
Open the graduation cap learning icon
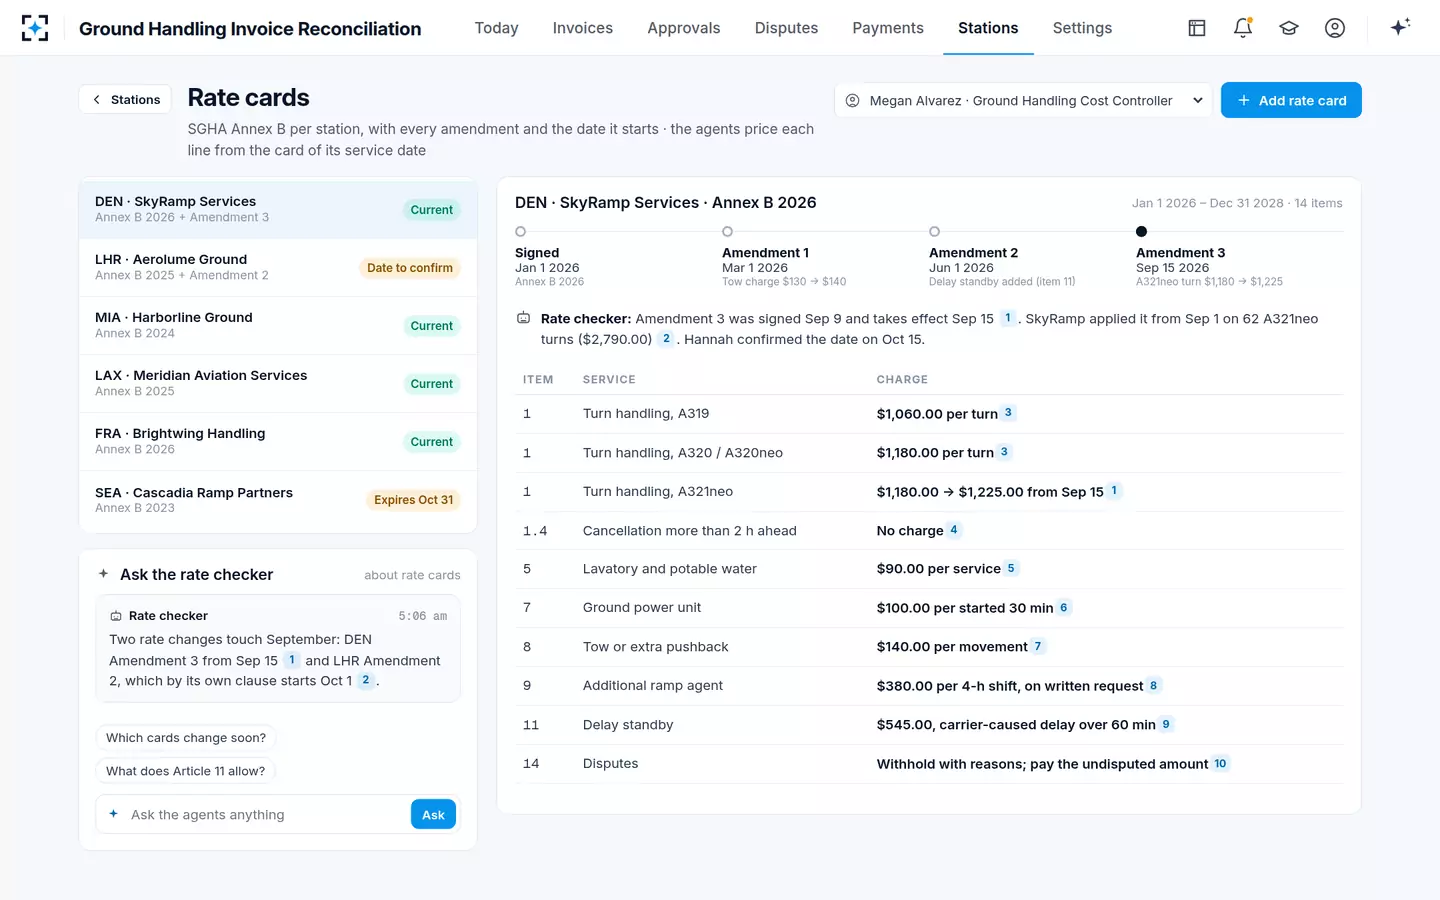coord(1289,28)
